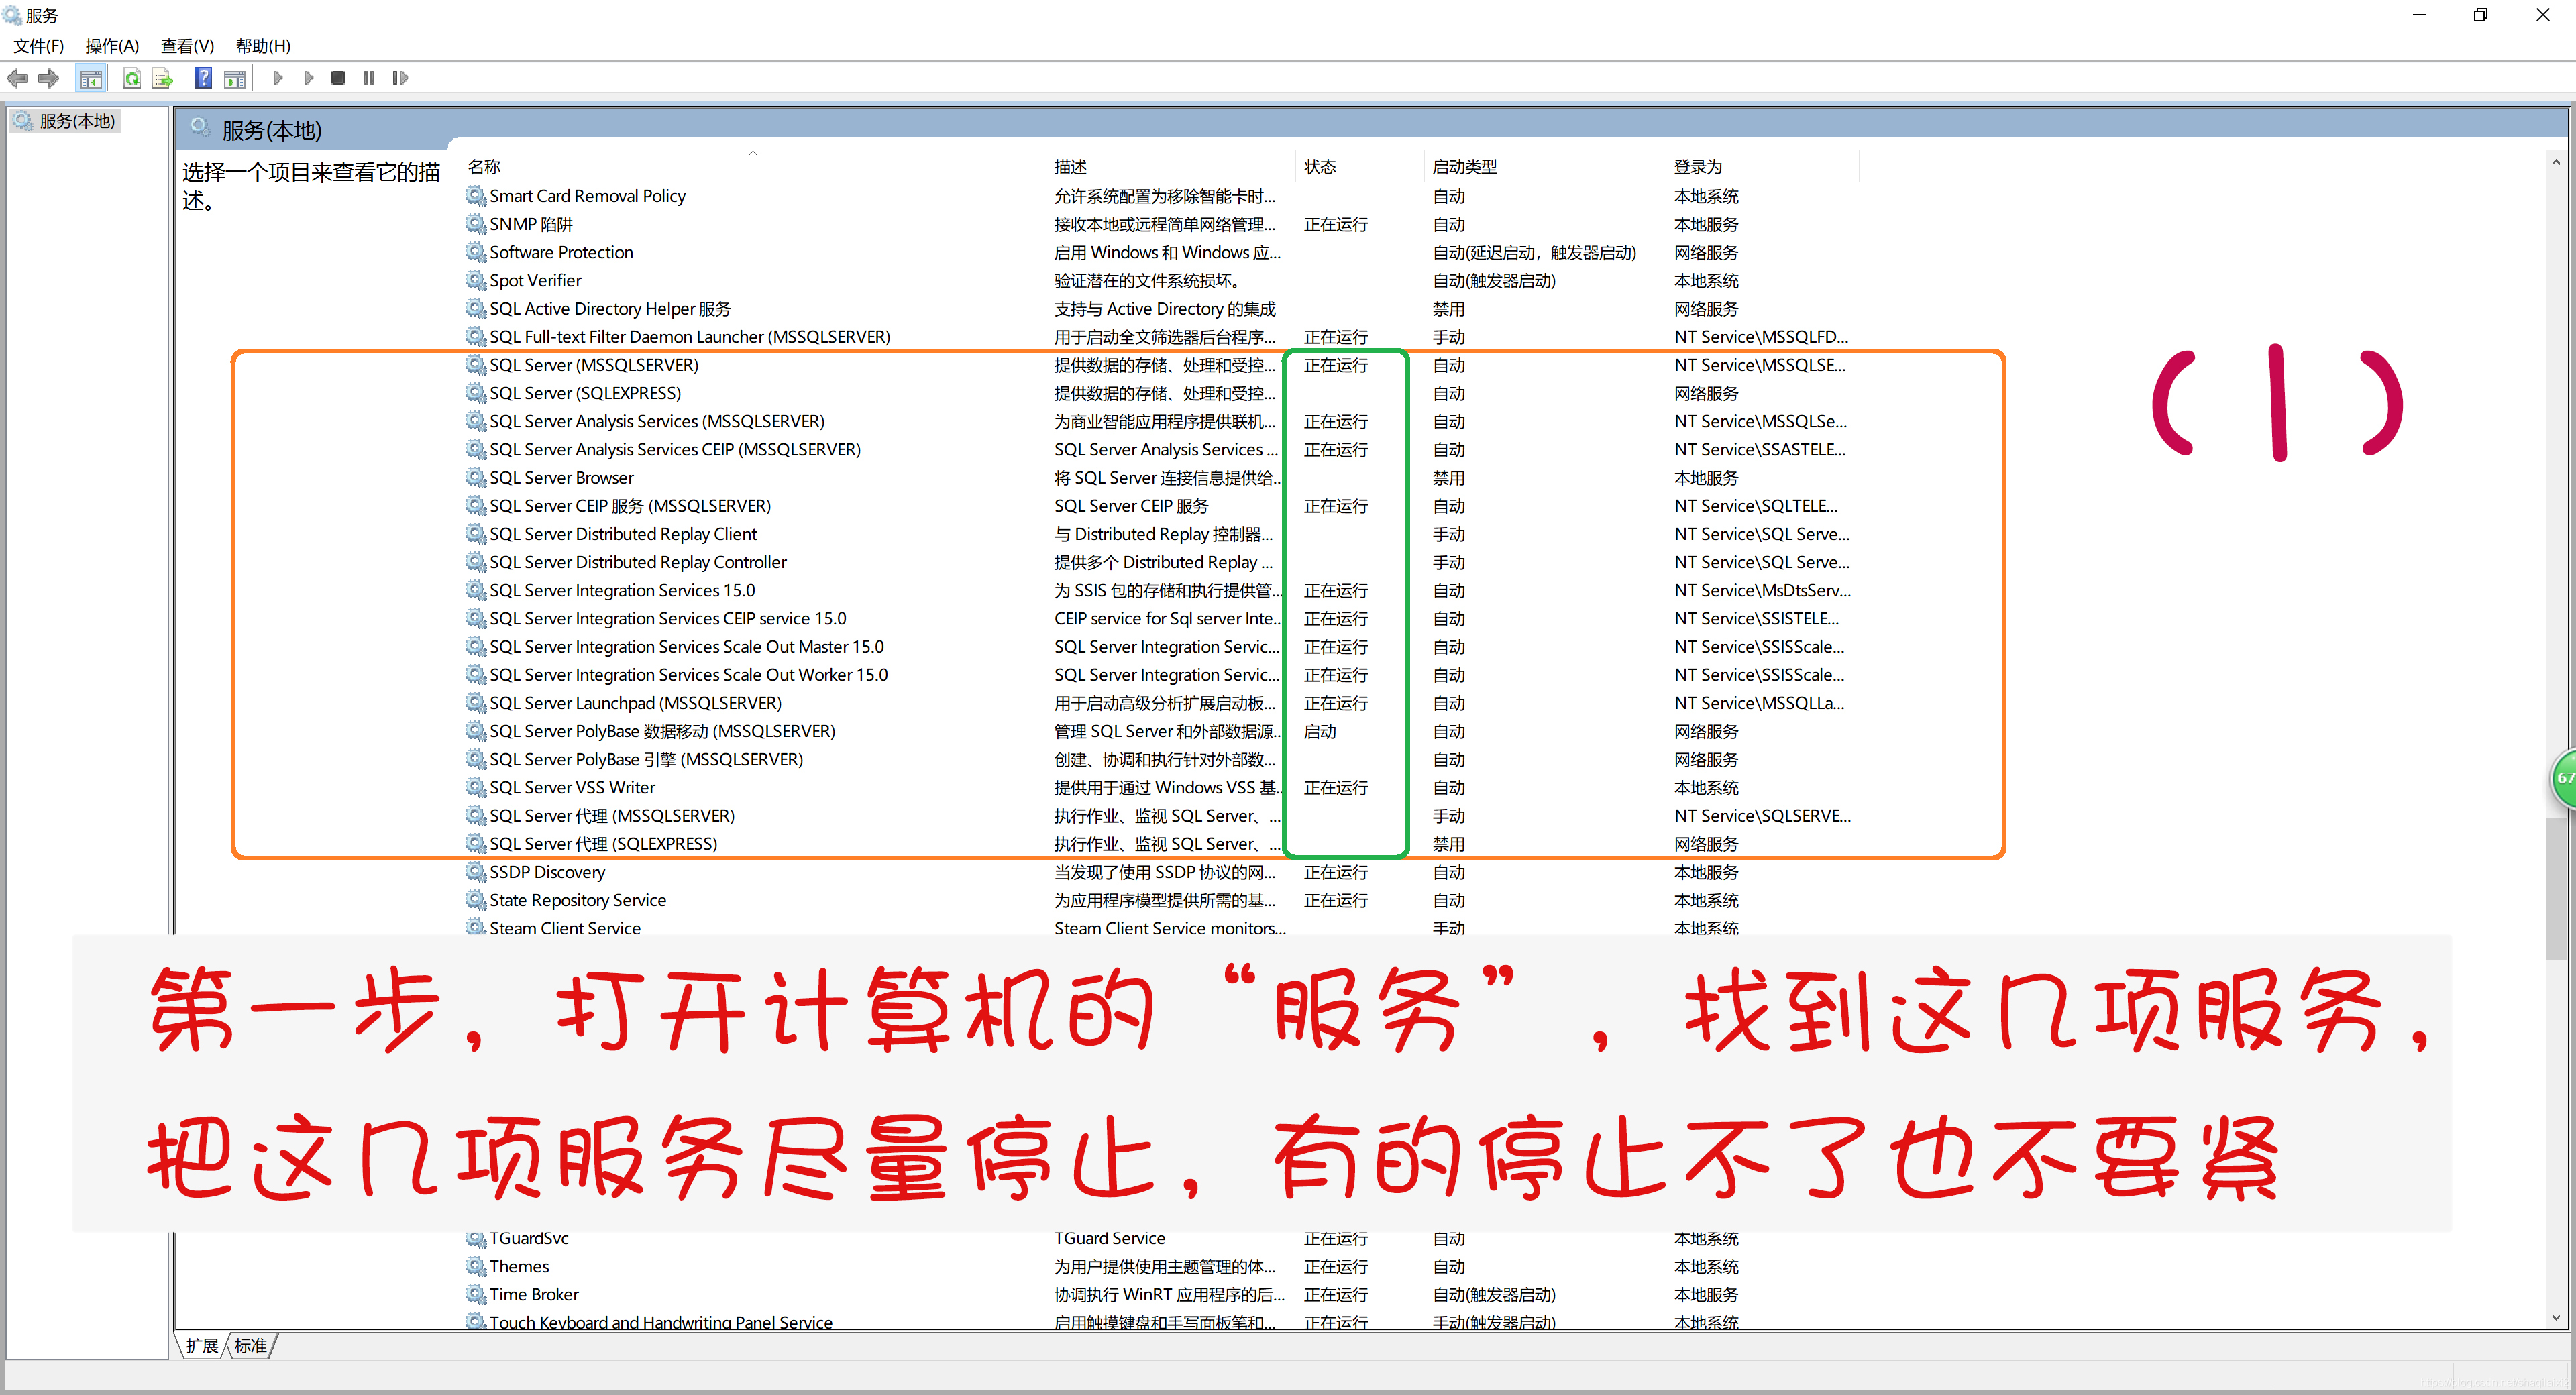Switch to the 扩展 tab
The height and width of the screenshot is (1395, 2576).
tap(202, 1346)
